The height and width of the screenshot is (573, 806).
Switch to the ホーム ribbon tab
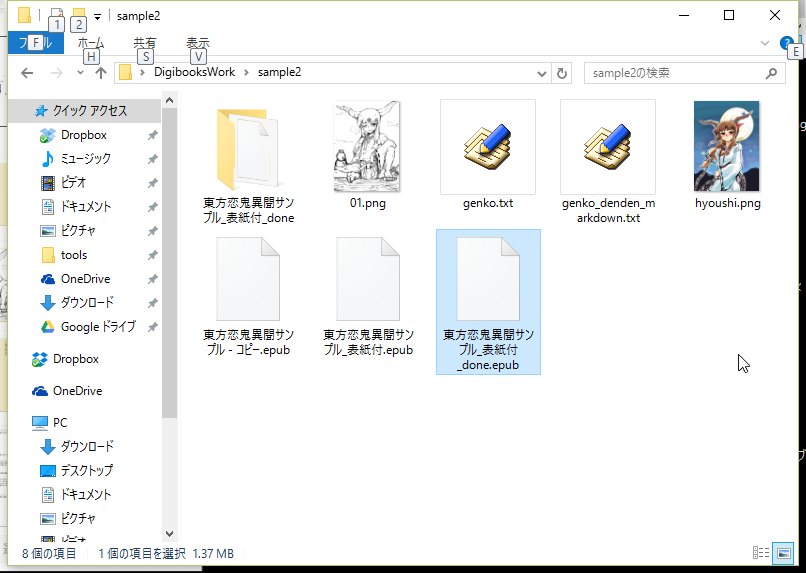91,43
